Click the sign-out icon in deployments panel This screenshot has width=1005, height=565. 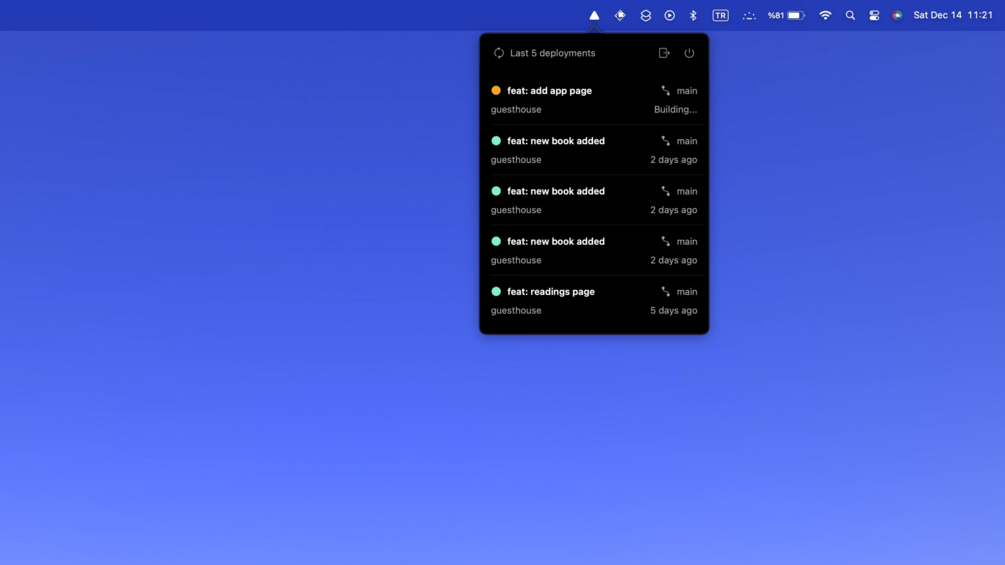click(x=664, y=53)
